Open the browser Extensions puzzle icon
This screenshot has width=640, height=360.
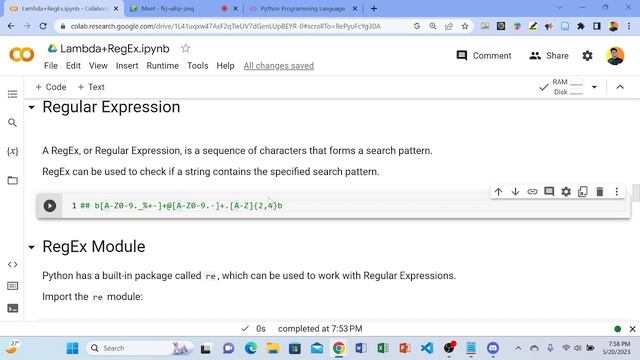point(580,26)
